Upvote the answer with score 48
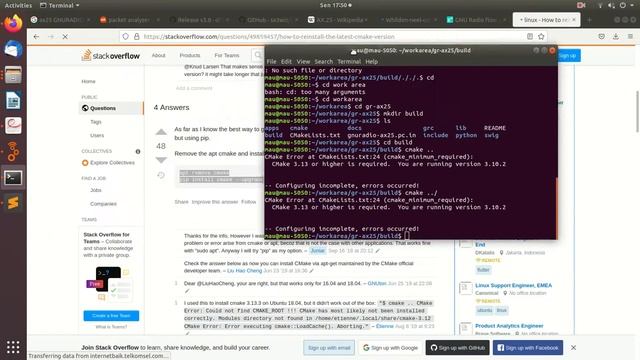Screen dimensions: 640x360 point(161,132)
